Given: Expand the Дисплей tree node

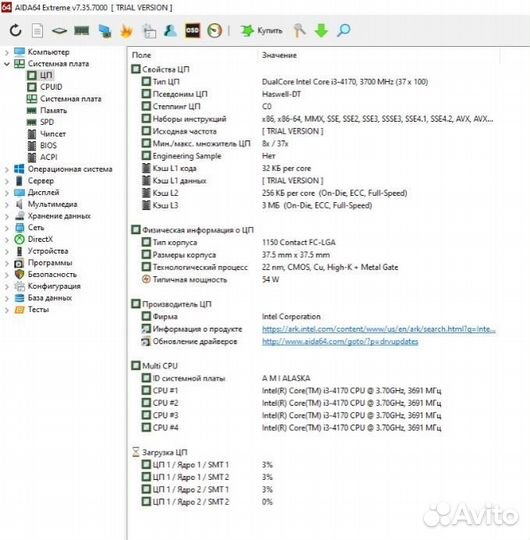Looking at the screenshot, I should [7, 193].
